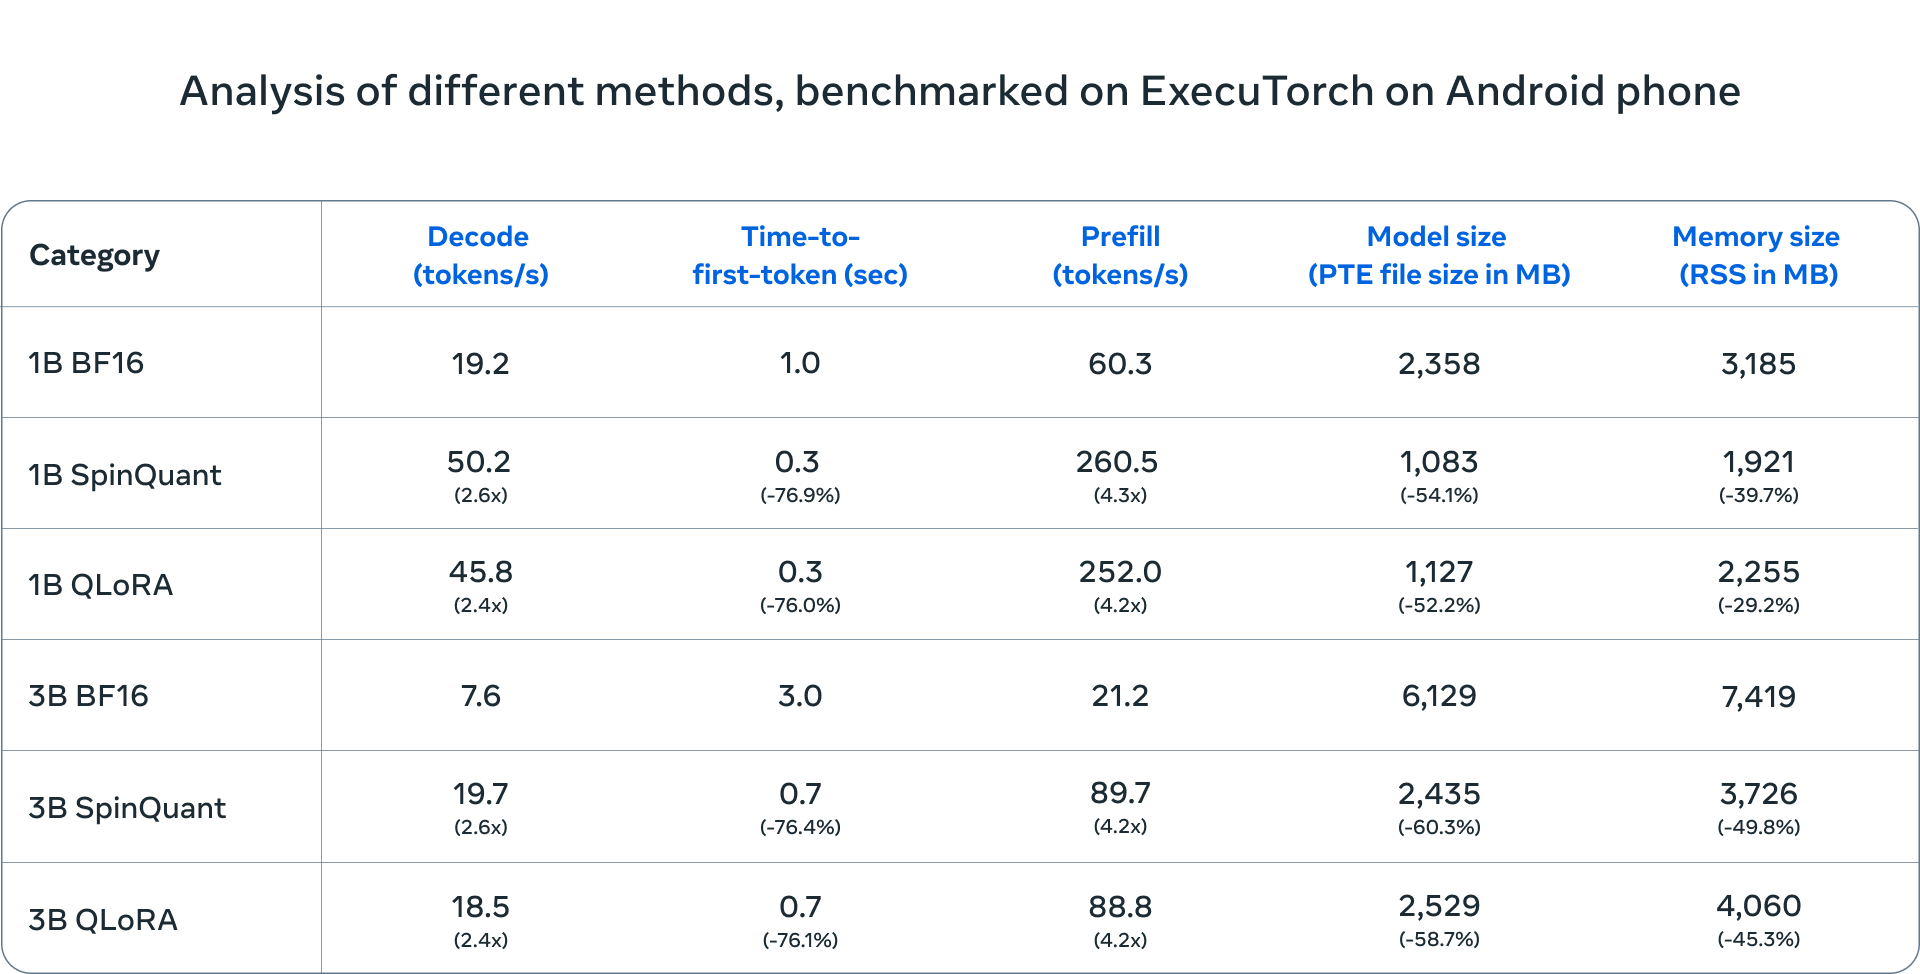Click the 3B QLoRA row label
The width and height of the screenshot is (1920, 974).
[102, 920]
